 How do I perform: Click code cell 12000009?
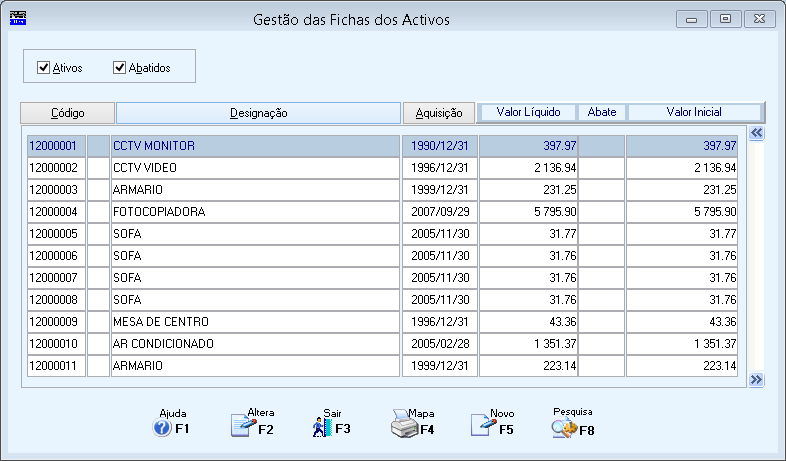tap(56, 322)
